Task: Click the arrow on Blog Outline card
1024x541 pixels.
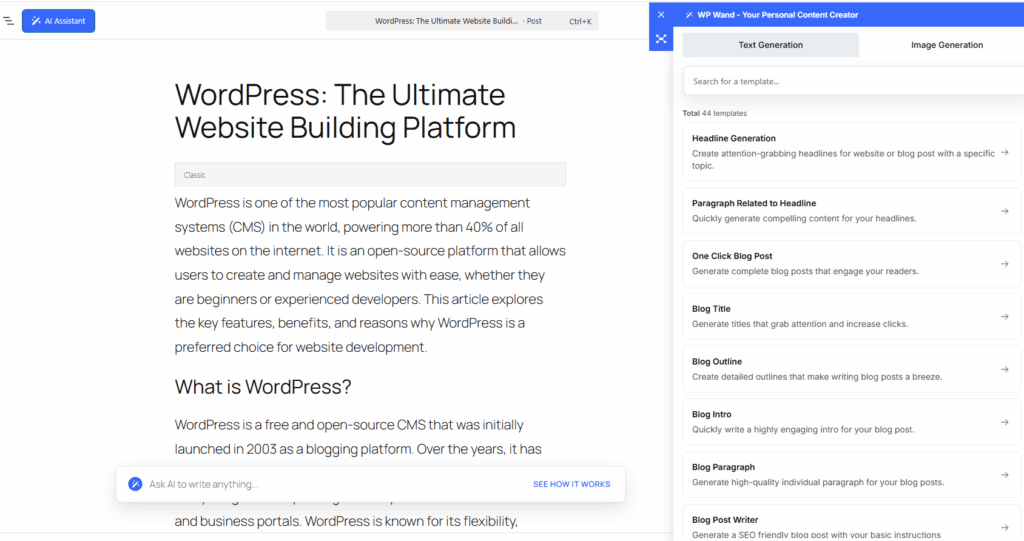Action: point(1005,369)
